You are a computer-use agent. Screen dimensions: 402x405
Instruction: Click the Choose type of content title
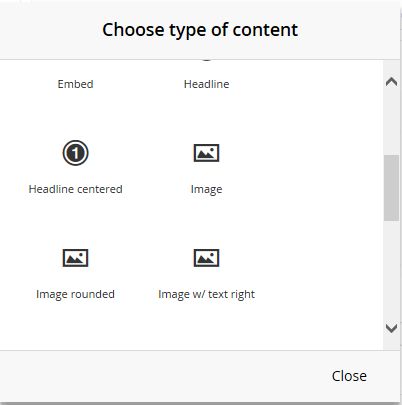pos(200,30)
